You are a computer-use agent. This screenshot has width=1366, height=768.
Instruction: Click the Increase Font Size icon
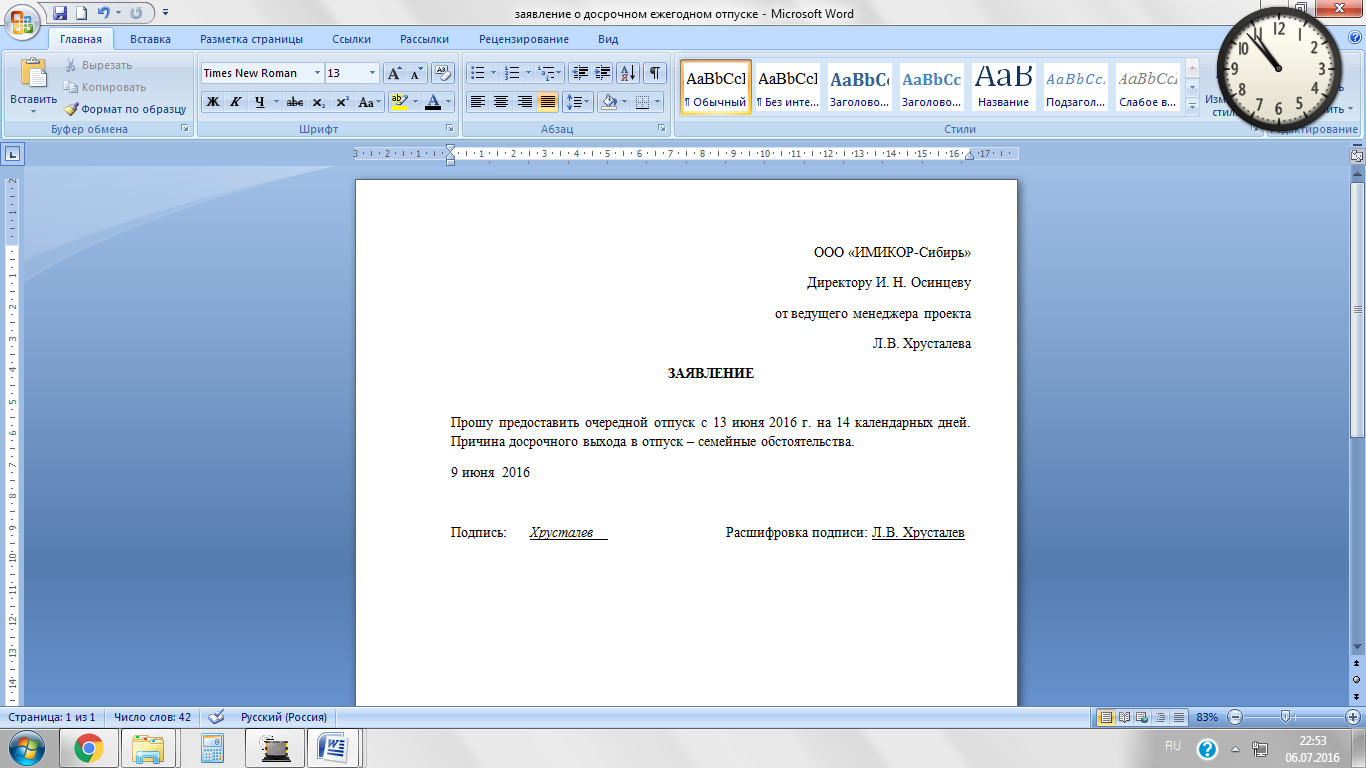[394, 73]
